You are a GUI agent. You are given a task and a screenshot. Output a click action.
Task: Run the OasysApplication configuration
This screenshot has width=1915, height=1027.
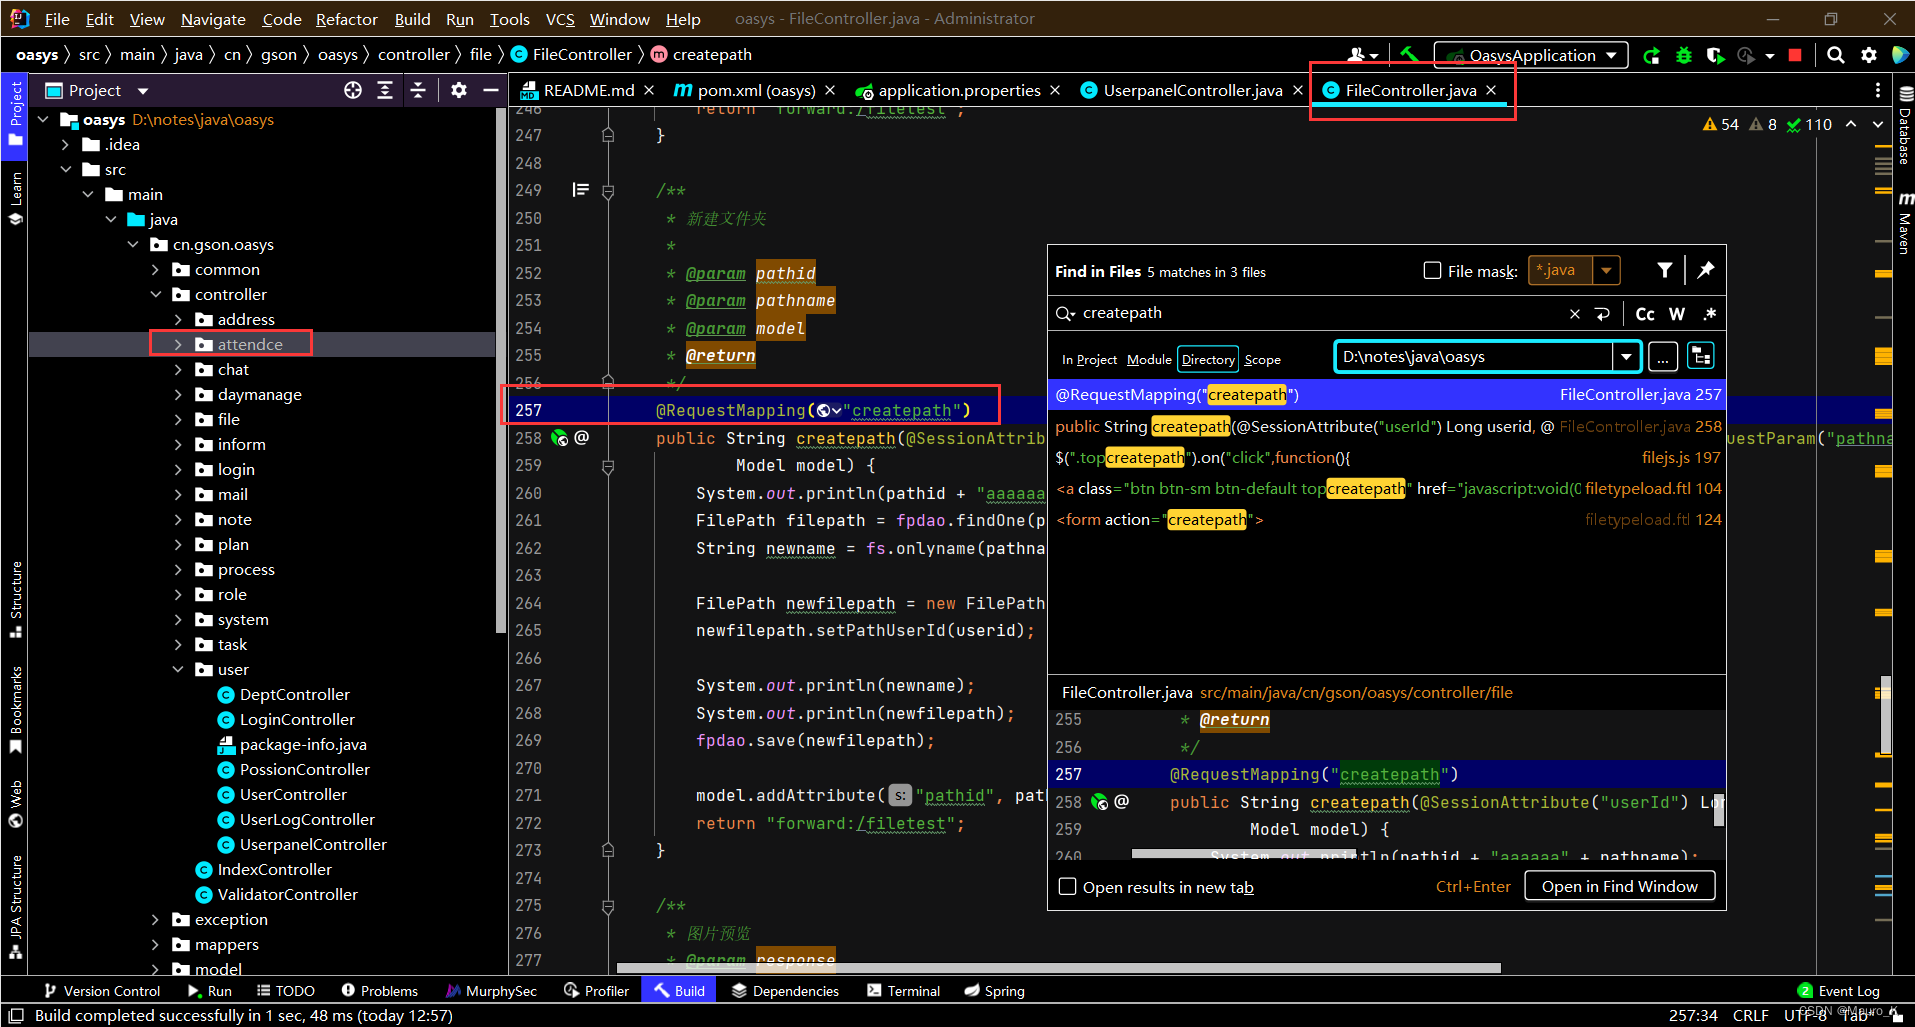[1651, 55]
